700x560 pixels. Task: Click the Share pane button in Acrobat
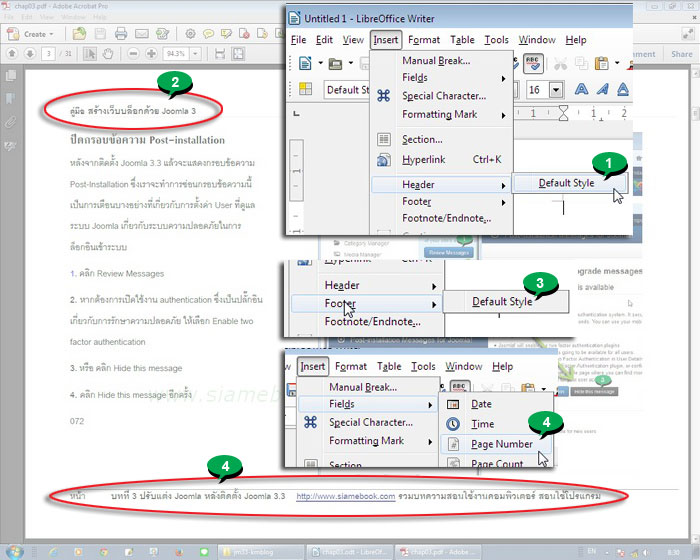point(682,54)
